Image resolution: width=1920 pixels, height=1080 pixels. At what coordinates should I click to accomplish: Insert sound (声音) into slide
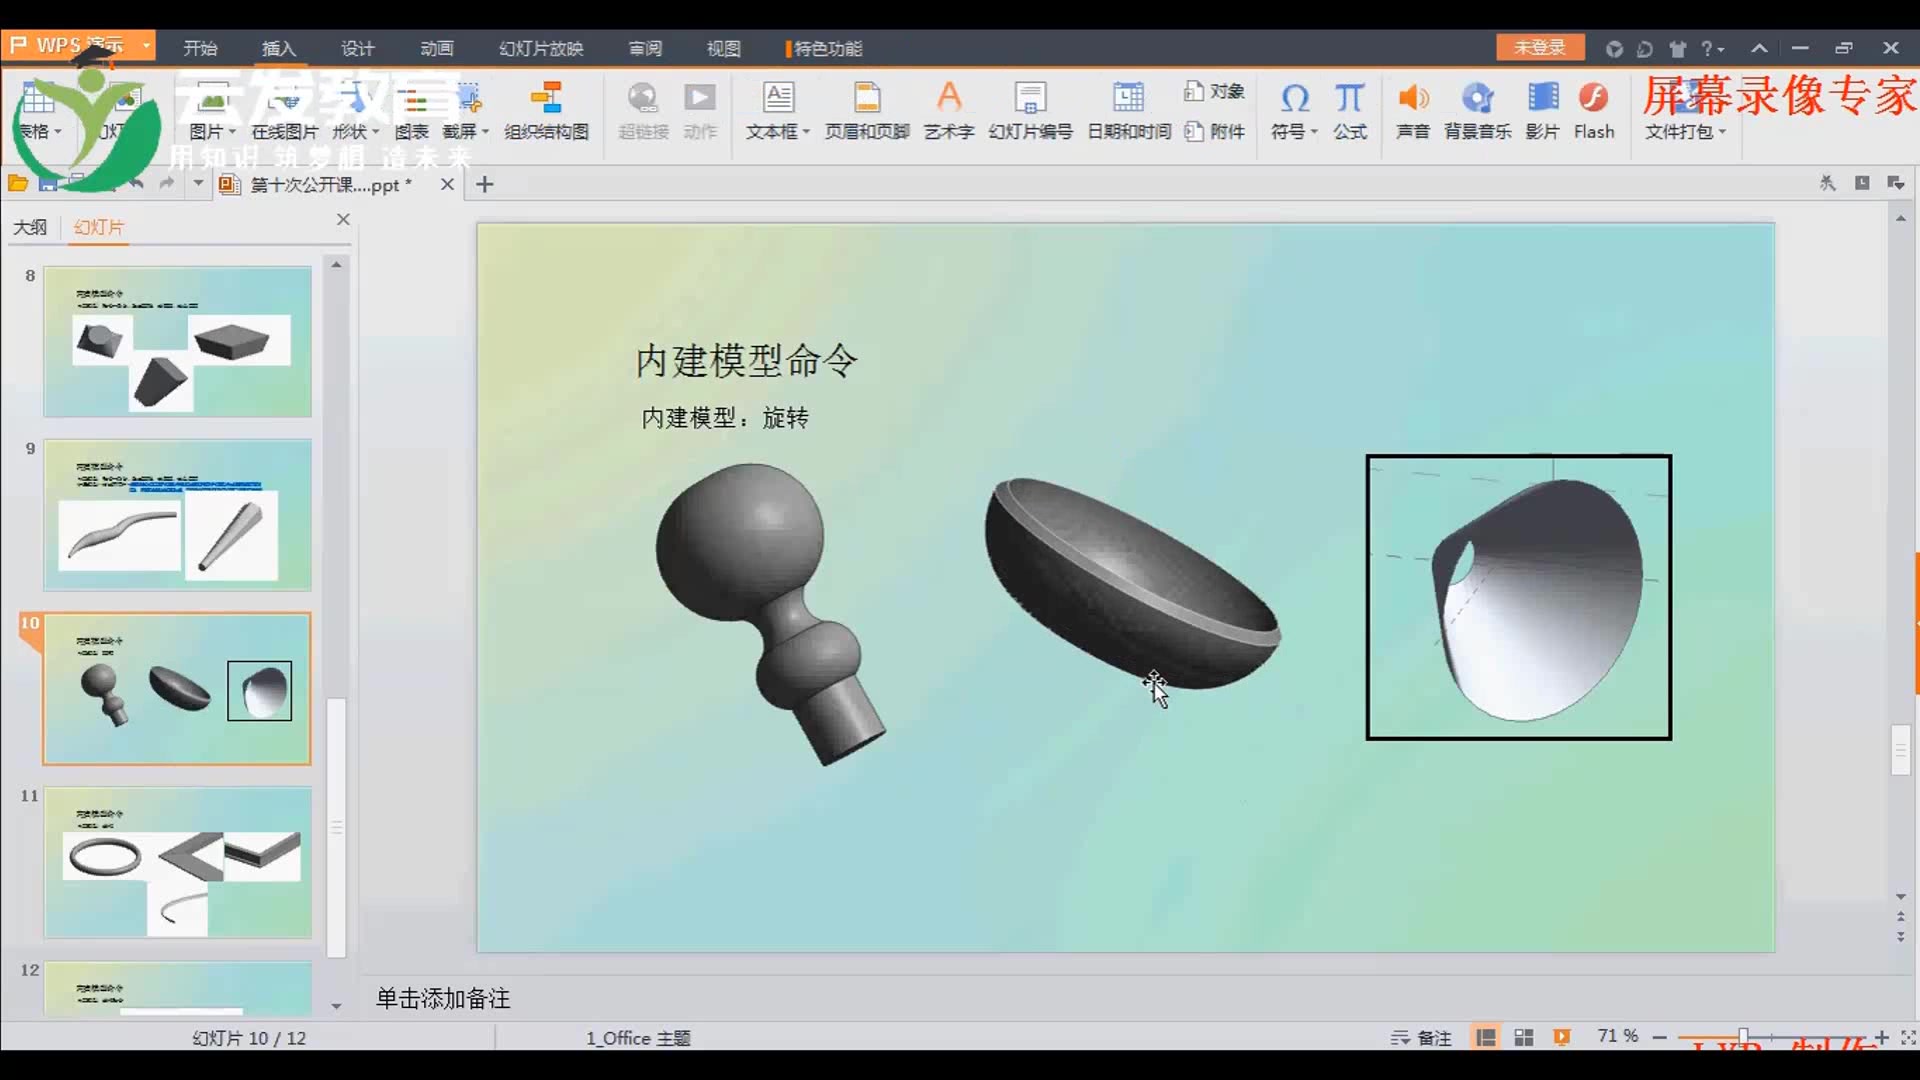pyautogui.click(x=1412, y=110)
